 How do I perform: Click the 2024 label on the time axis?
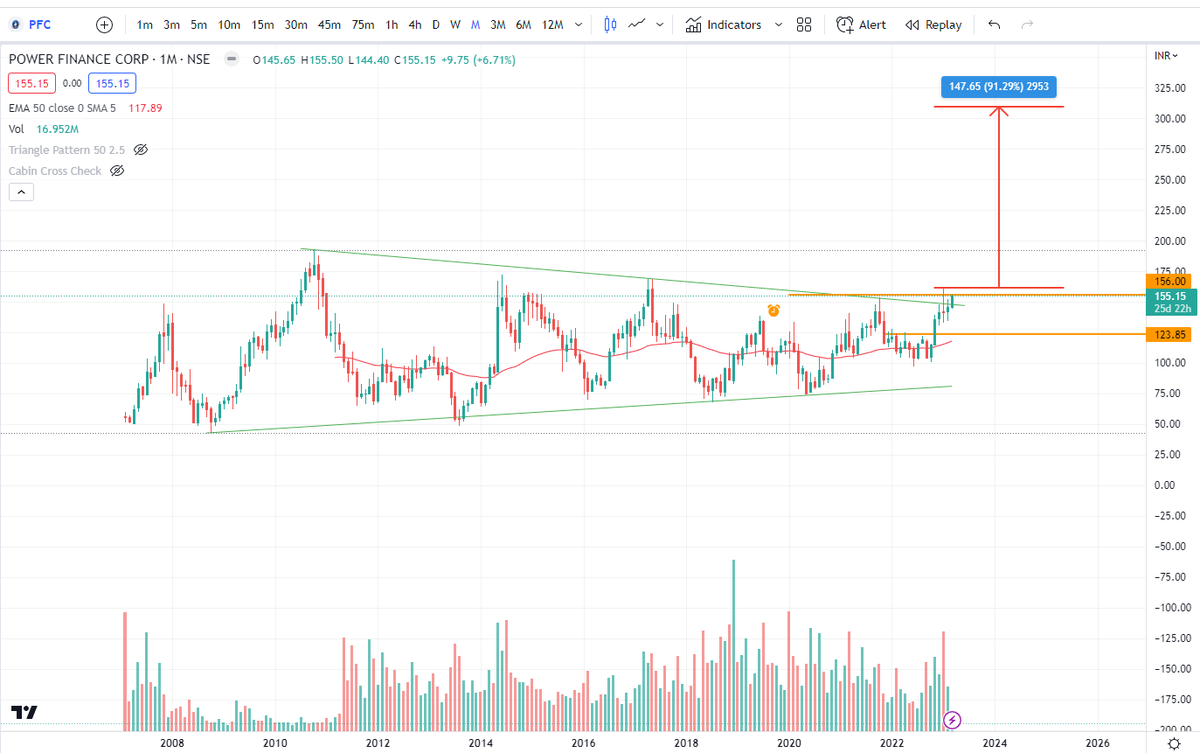pos(994,743)
